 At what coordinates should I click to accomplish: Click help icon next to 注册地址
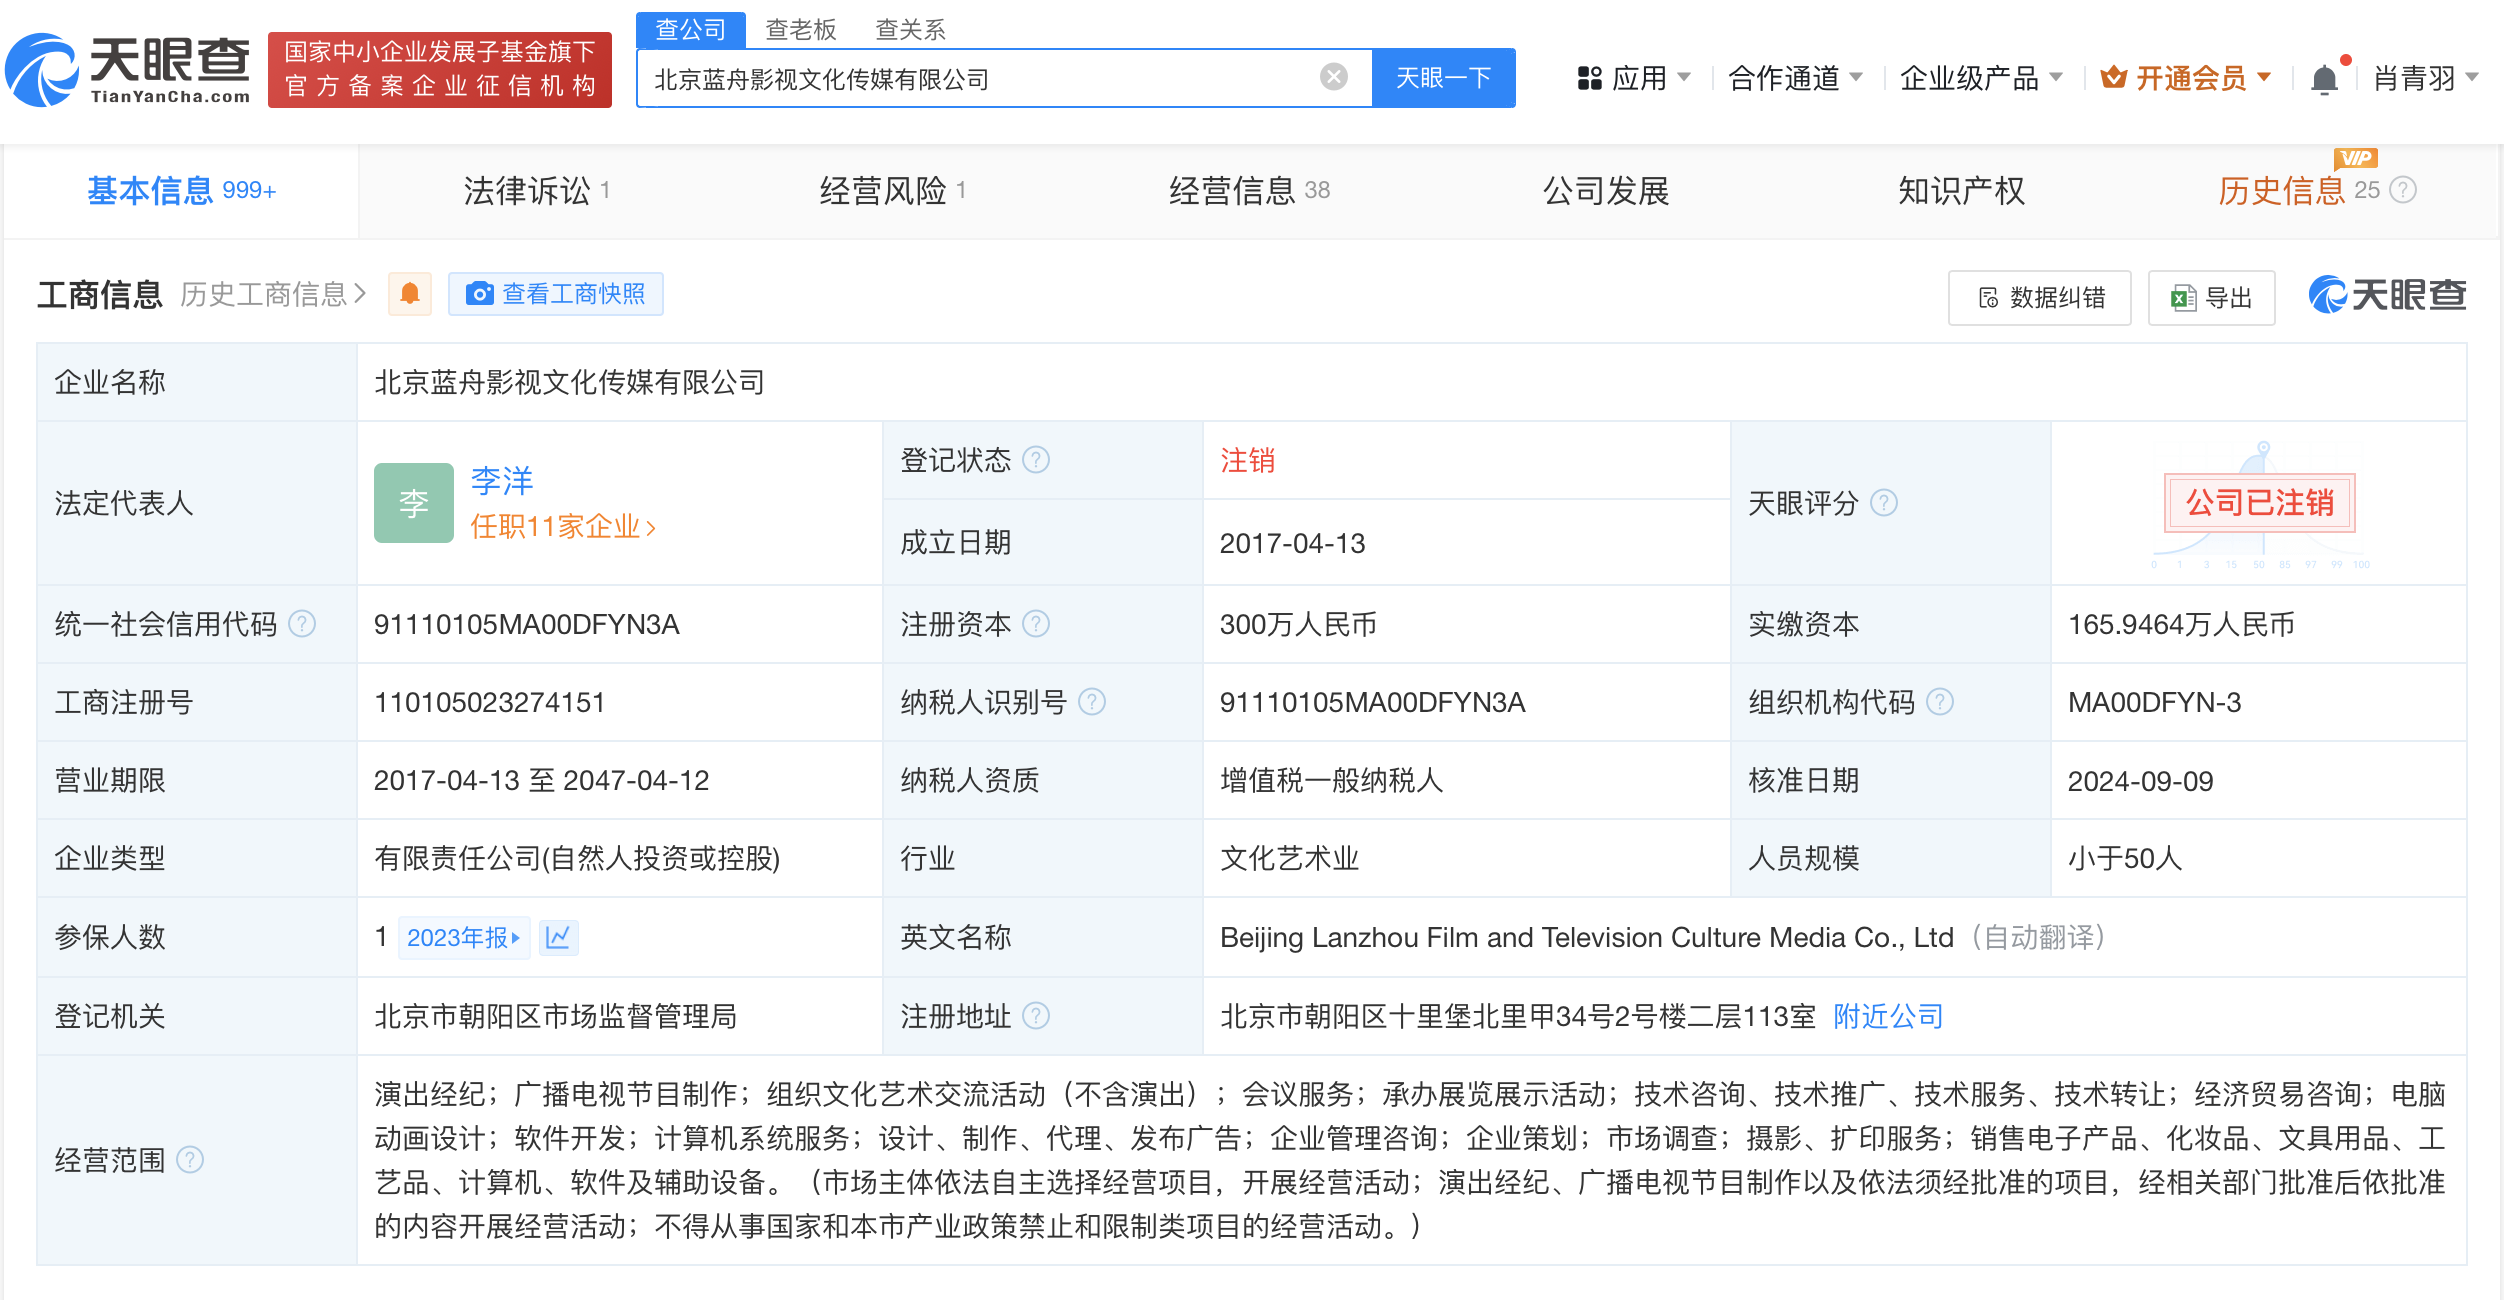pos(1036,1016)
